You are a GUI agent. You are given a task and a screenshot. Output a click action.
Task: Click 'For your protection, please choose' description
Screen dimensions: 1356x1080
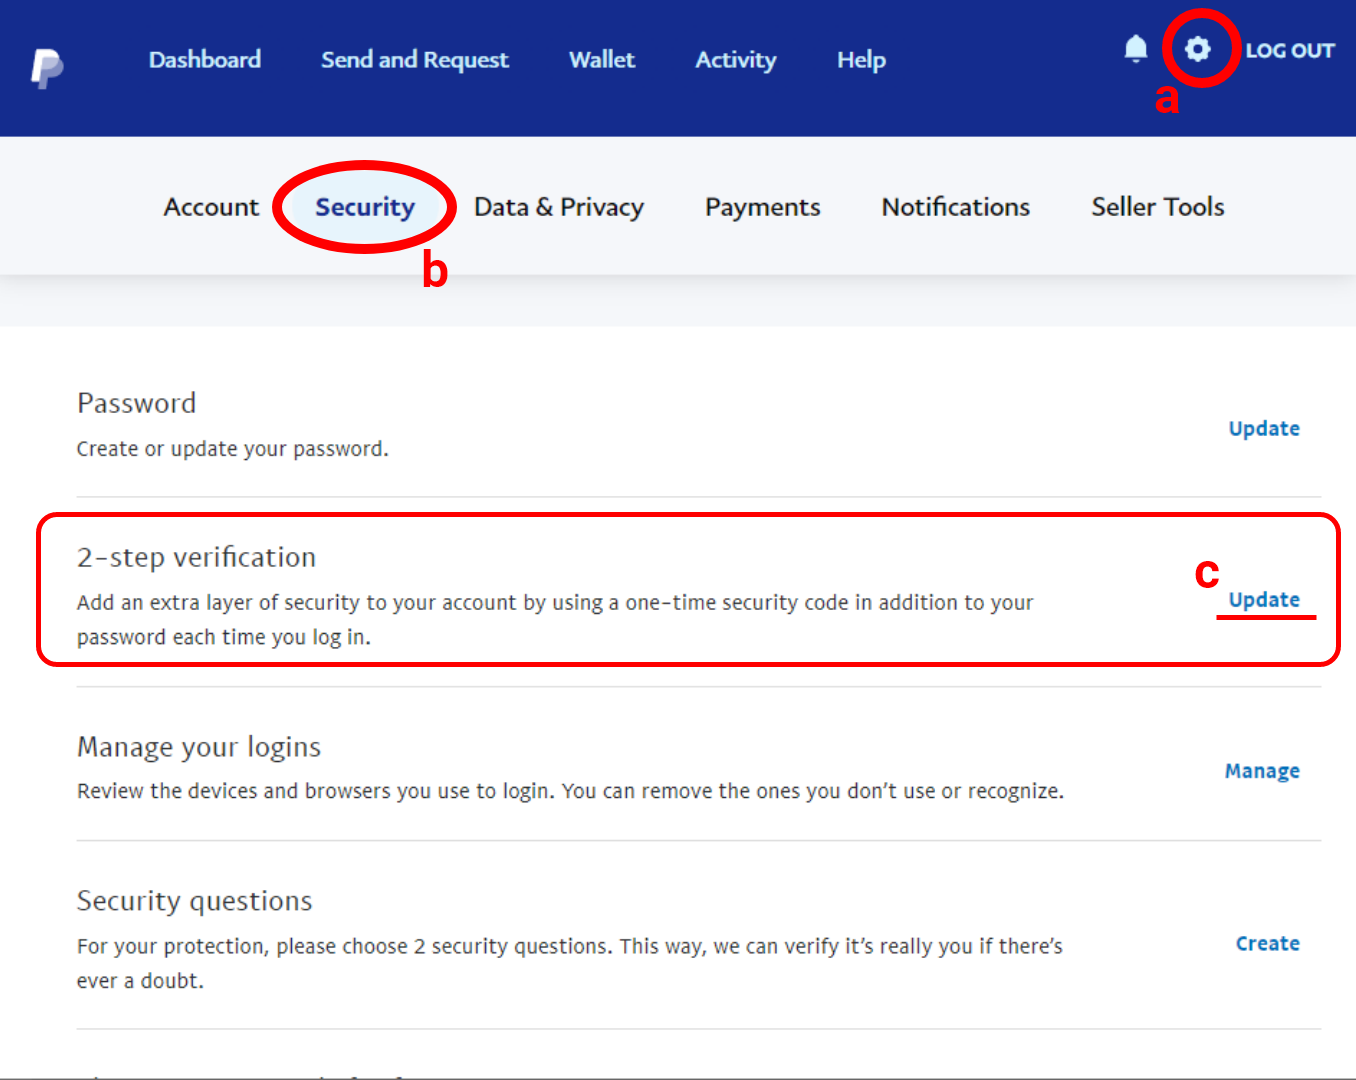coord(570,963)
